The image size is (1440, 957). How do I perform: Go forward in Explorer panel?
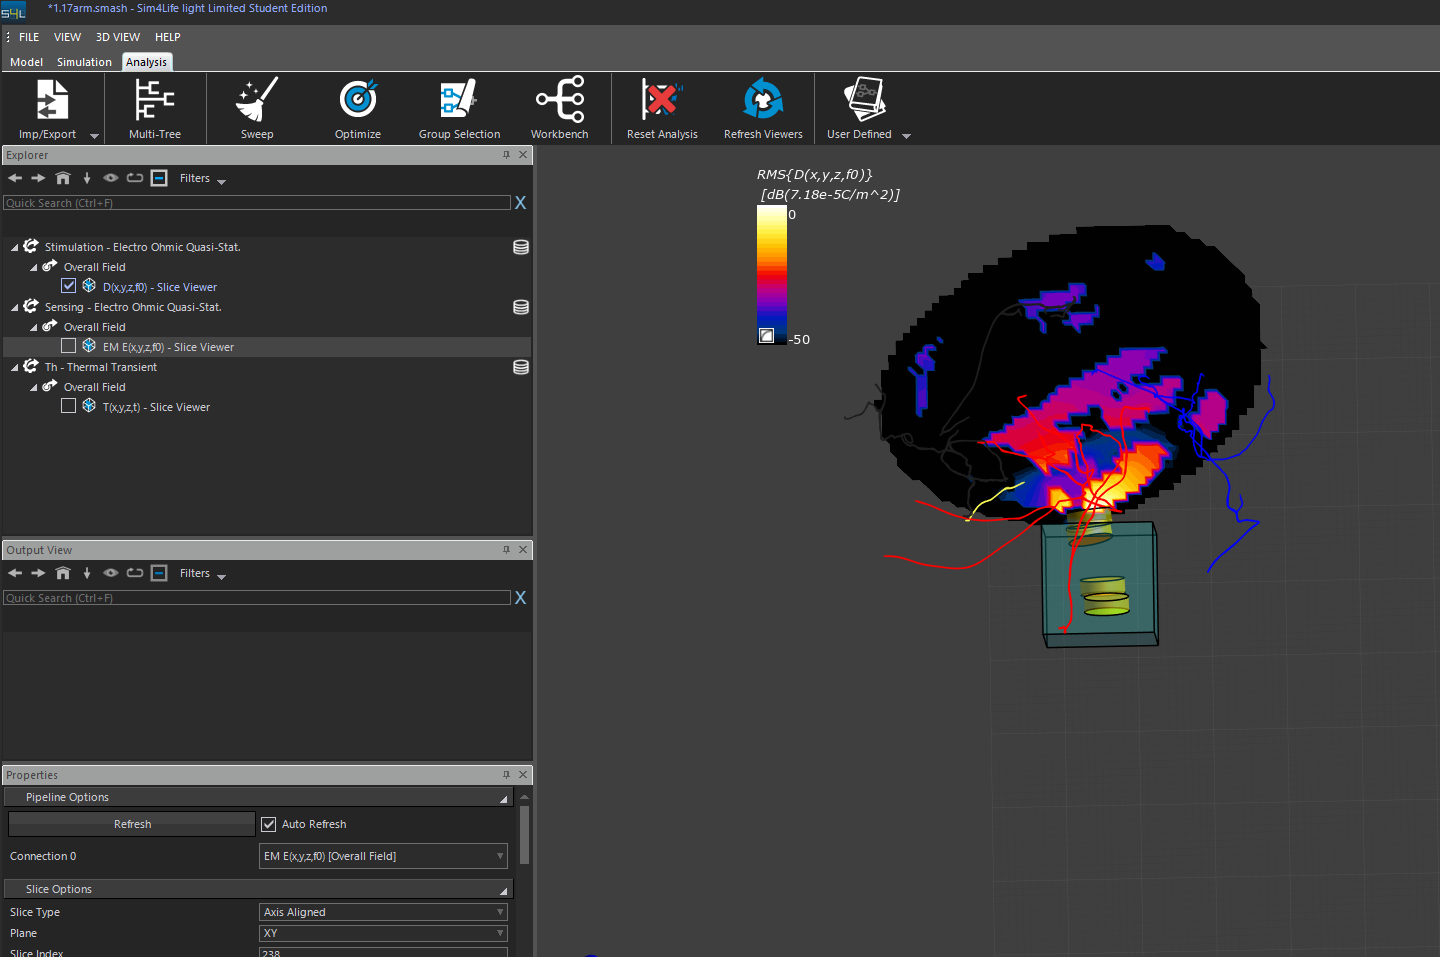coord(38,178)
